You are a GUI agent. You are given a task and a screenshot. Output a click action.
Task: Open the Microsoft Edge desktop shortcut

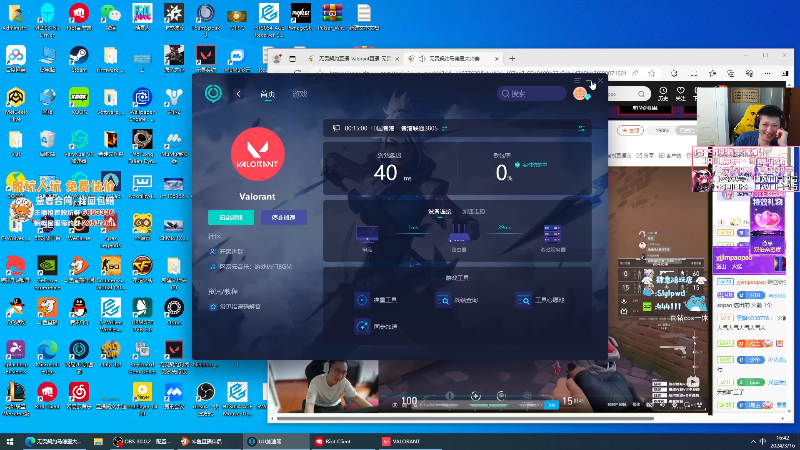click(x=47, y=356)
